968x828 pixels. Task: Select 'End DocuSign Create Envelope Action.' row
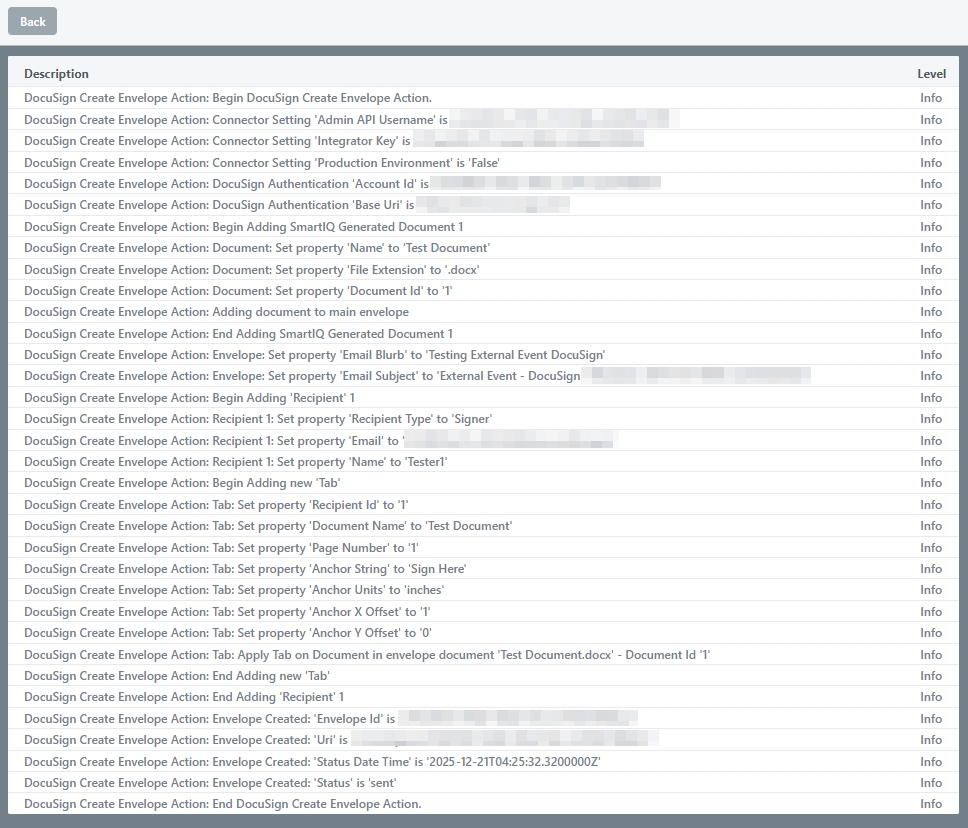click(x=483, y=804)
